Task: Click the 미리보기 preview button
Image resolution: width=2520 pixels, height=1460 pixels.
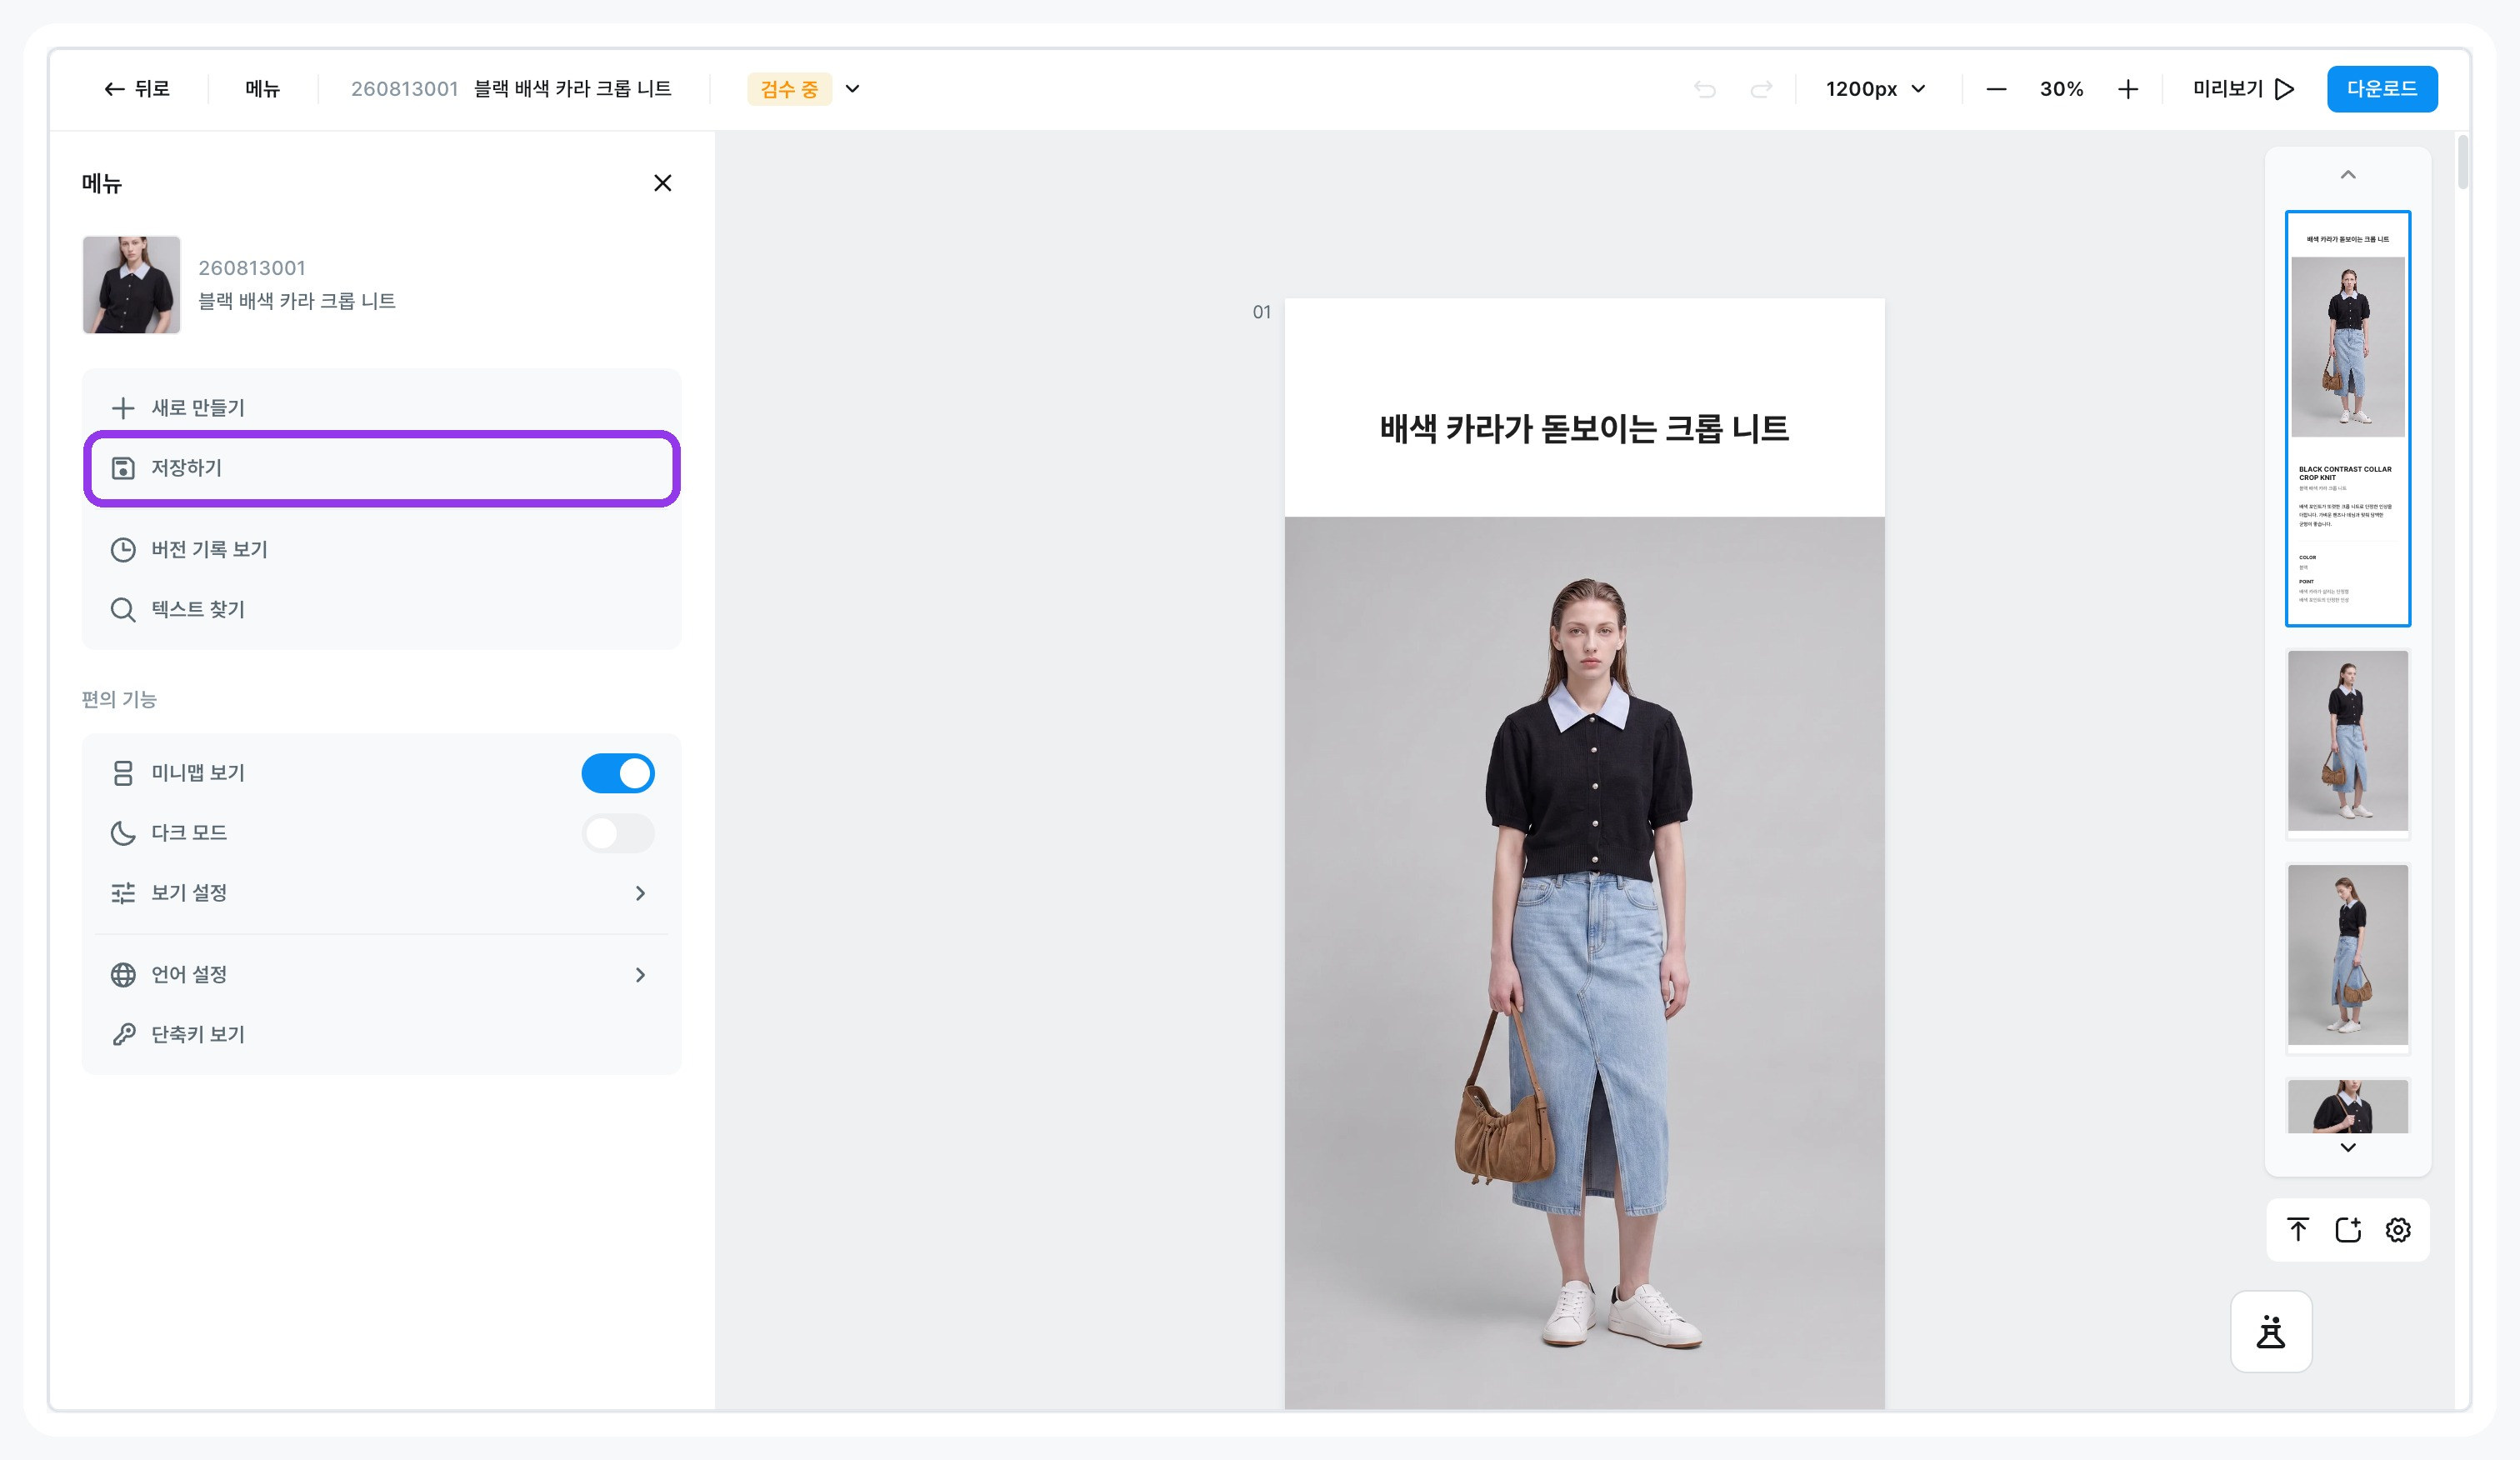Action: point(2243,89)
